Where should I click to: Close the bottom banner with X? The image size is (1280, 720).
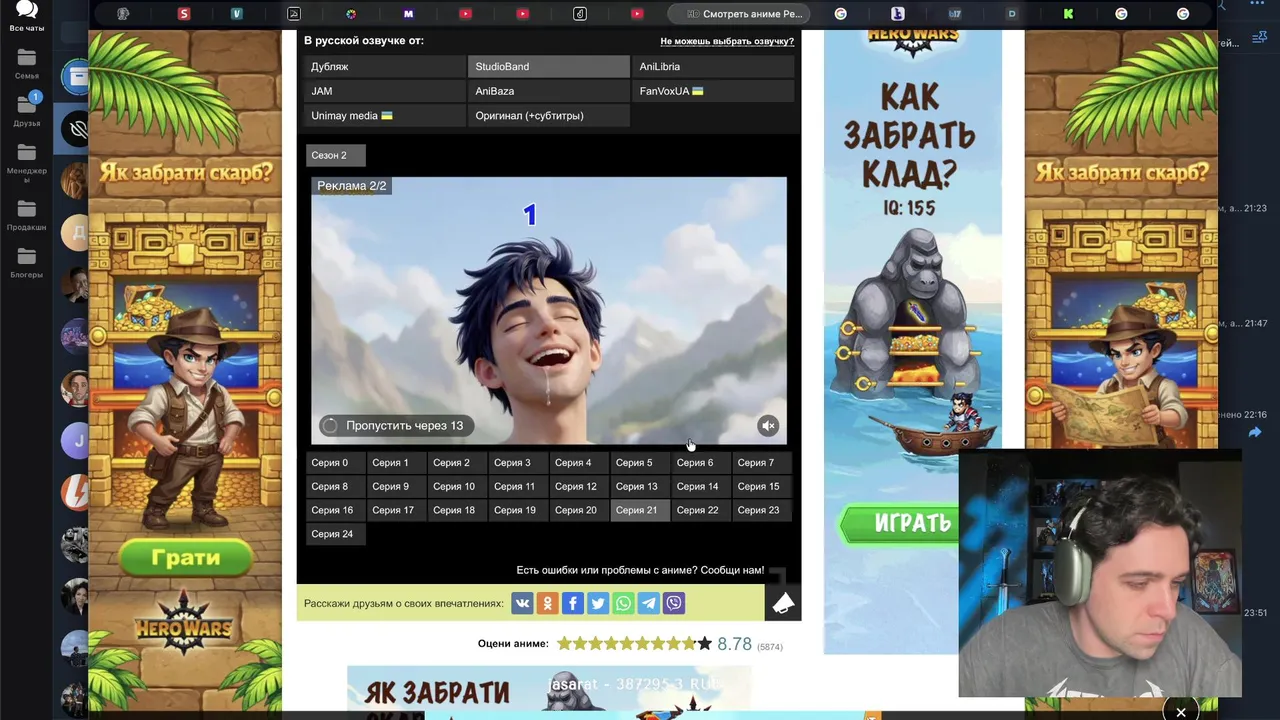[1181, 712]
